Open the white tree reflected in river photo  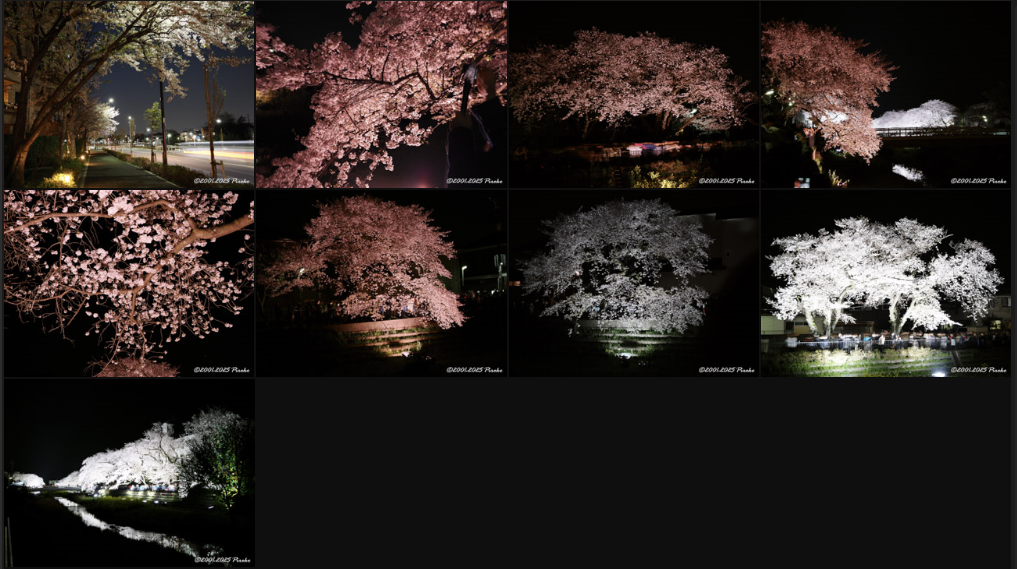(x=128, y=472)
